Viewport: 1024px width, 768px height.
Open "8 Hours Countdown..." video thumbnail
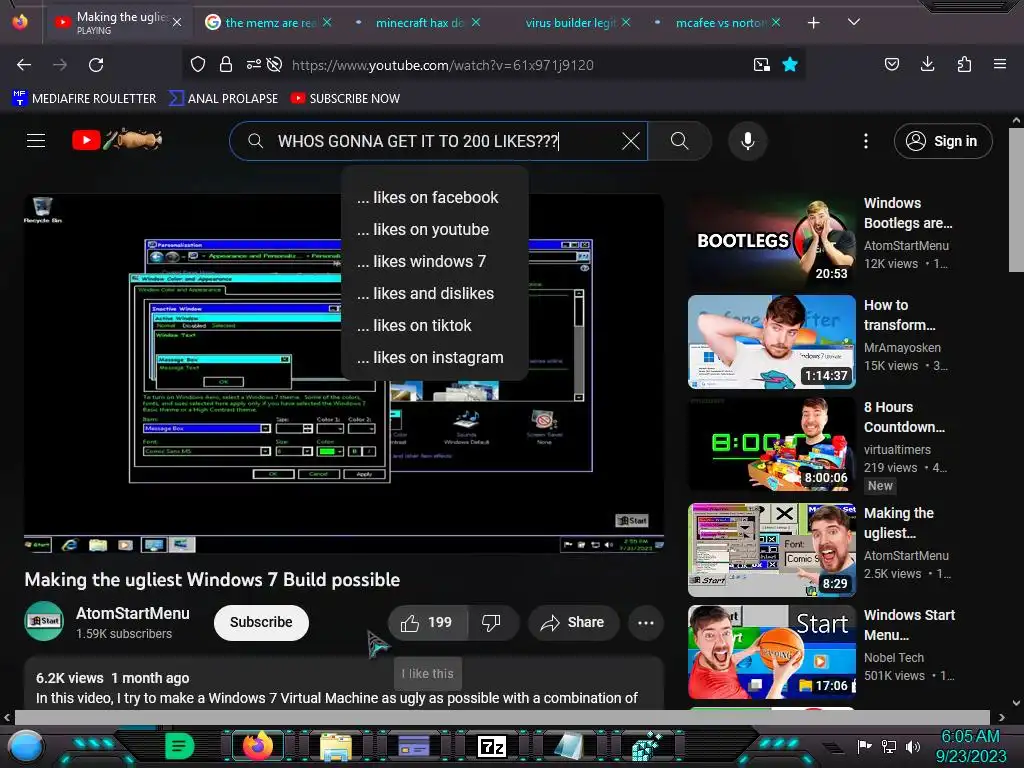tap(771, 443)
